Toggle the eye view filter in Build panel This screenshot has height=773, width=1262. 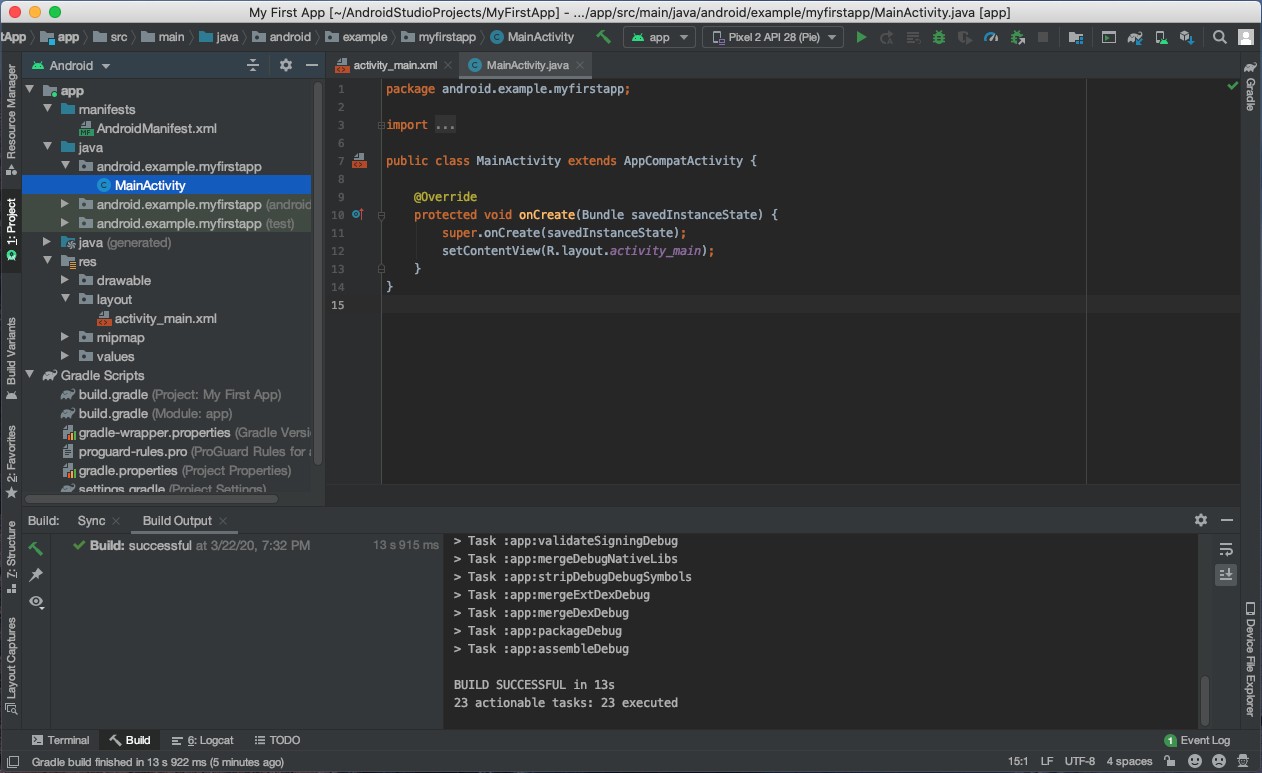coord(36,602)
